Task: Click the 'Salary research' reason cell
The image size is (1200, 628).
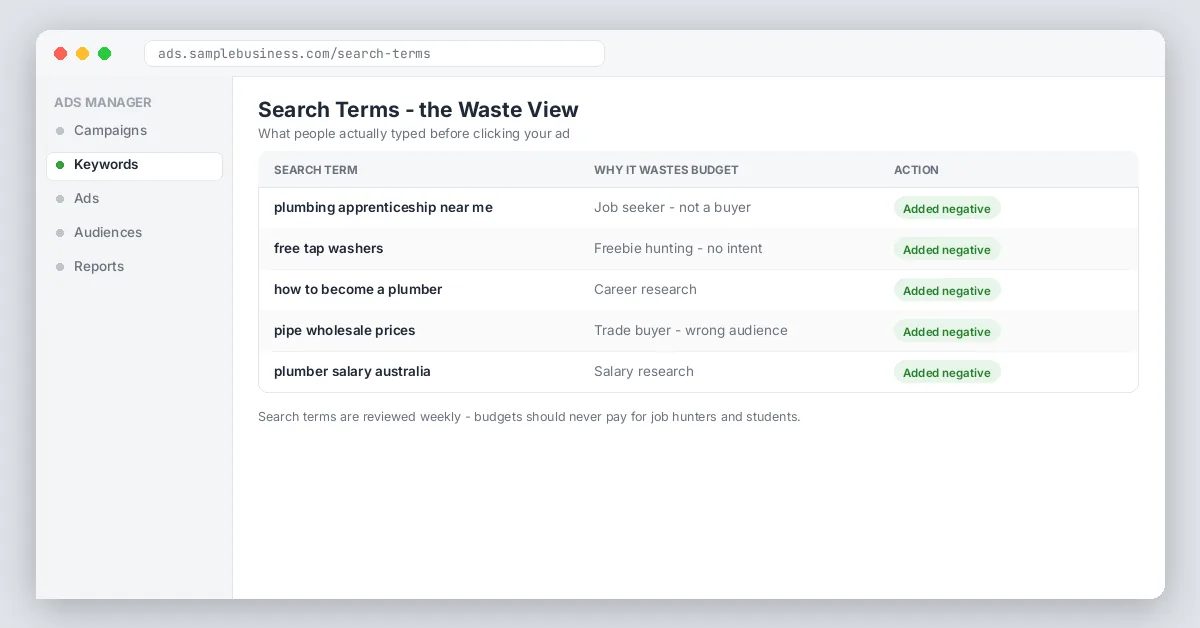Action: [x=643, y=372]
